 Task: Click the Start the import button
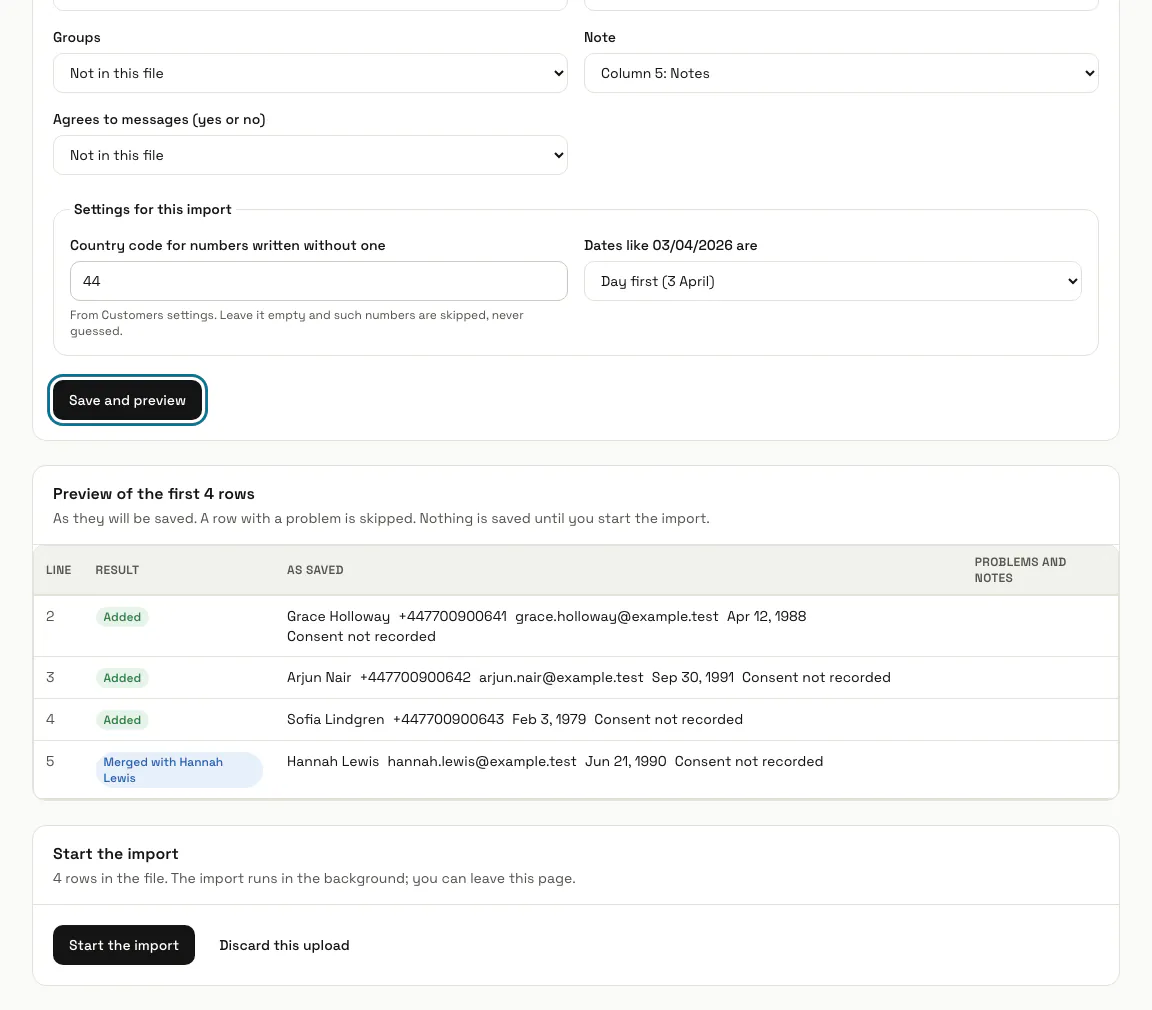123,945
